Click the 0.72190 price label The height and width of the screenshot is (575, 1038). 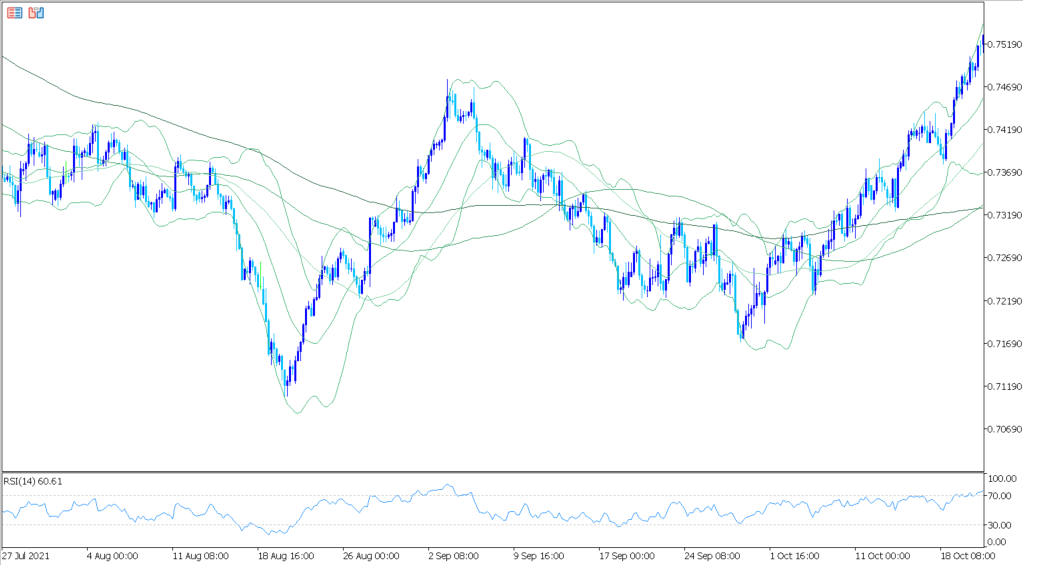click(x=1004, y=301)
